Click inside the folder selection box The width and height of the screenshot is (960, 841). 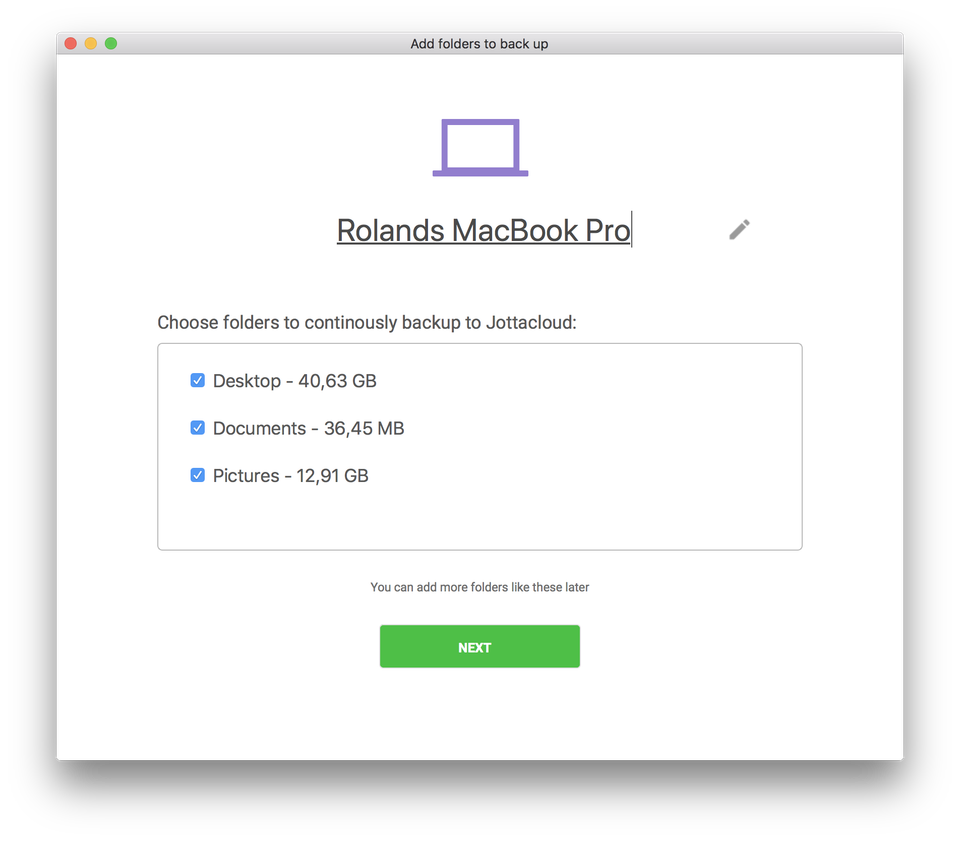pyautogui.click(x=479, y=520)
